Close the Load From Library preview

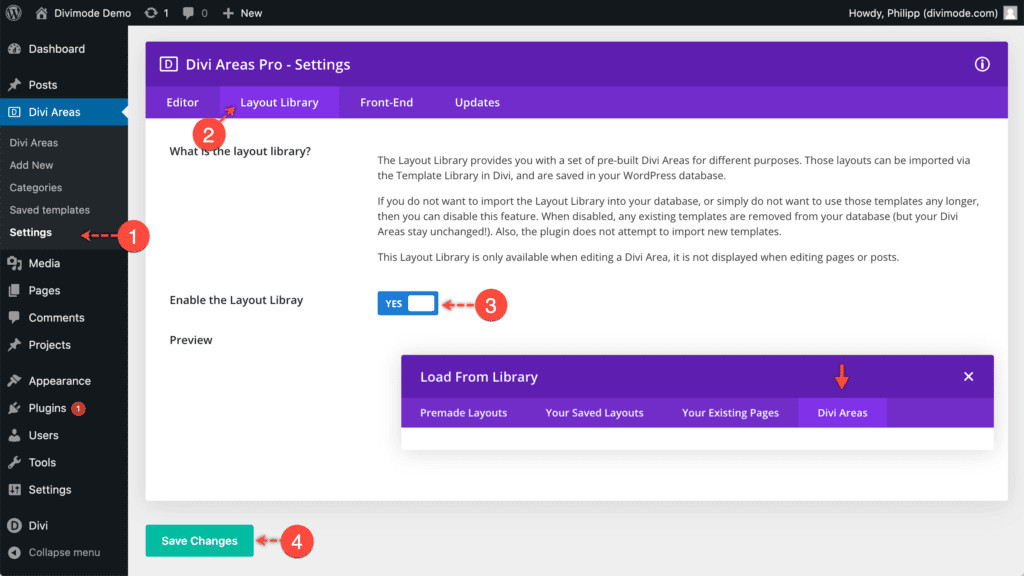(968, 376)
